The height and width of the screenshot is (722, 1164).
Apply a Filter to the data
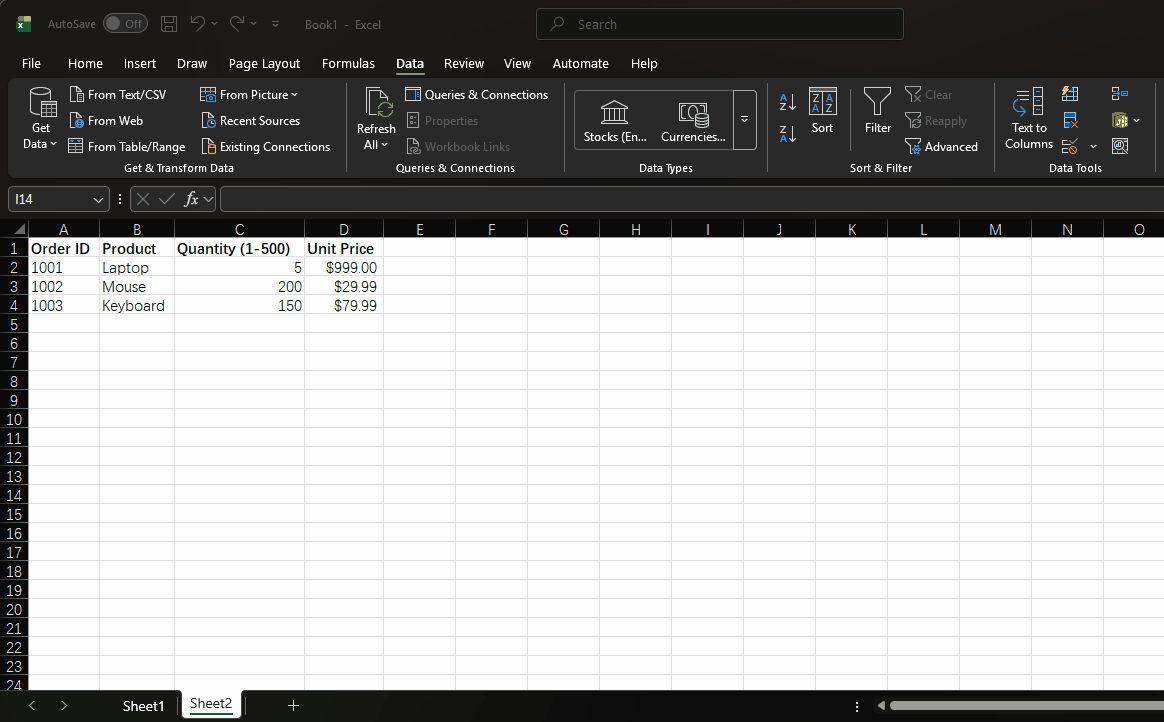(x=877, y=113)
